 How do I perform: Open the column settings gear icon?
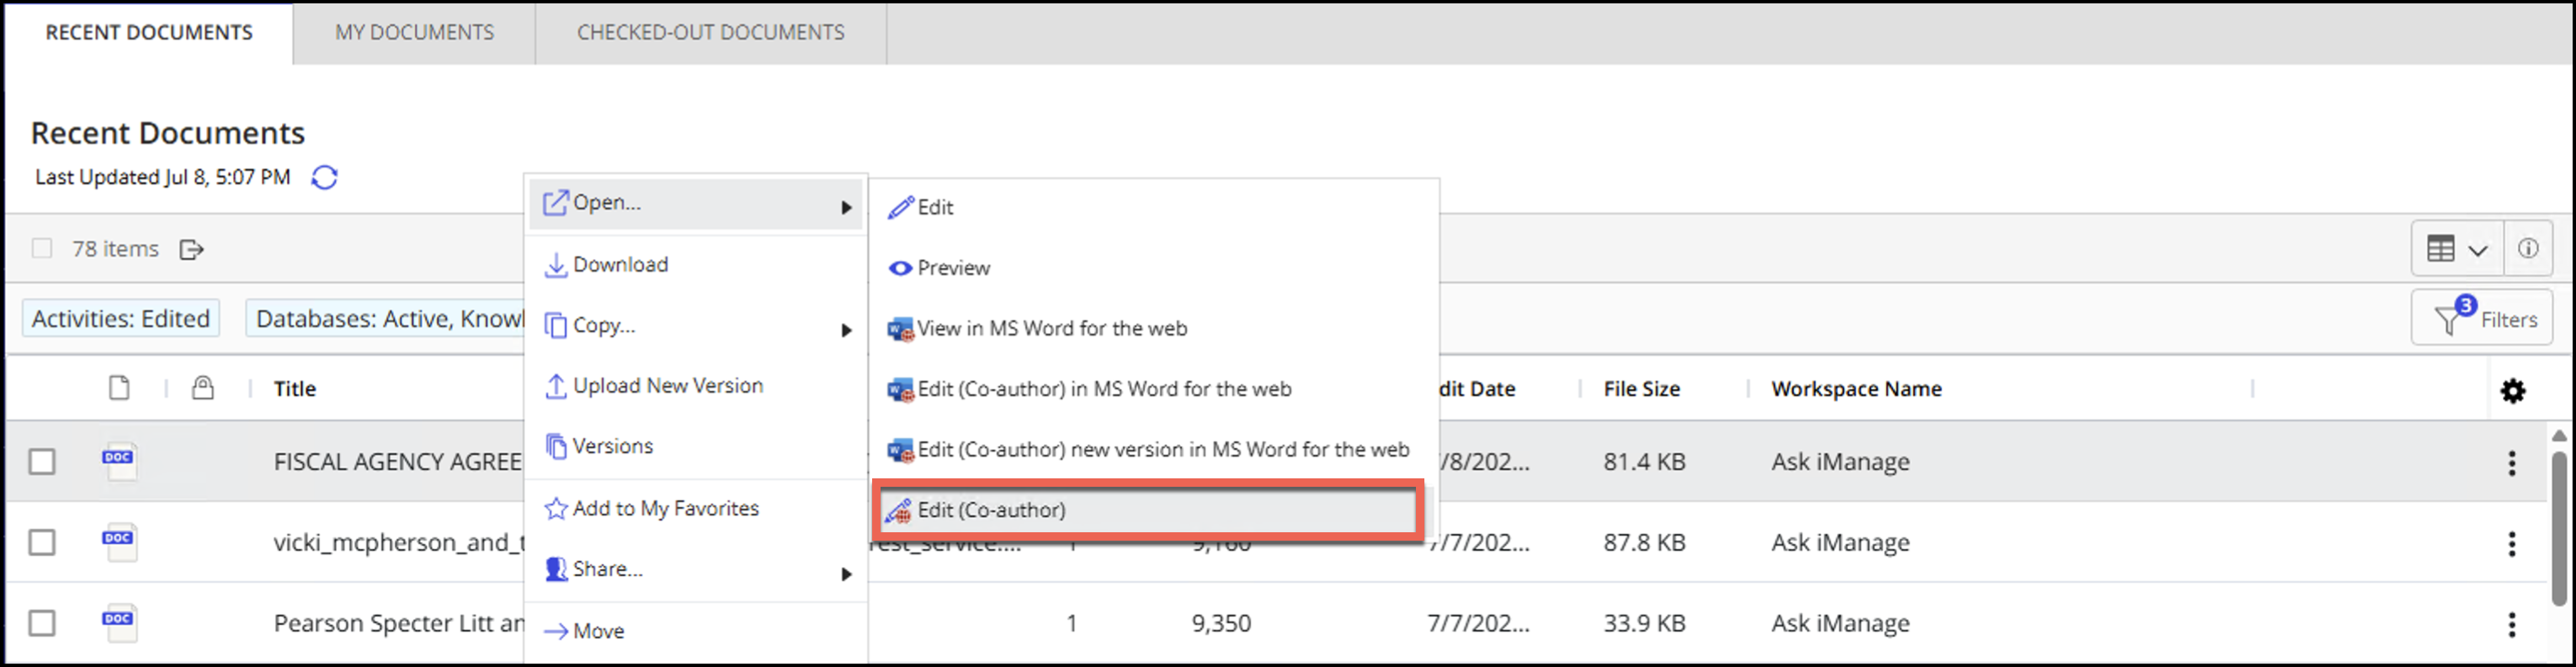coord(2512,390)
